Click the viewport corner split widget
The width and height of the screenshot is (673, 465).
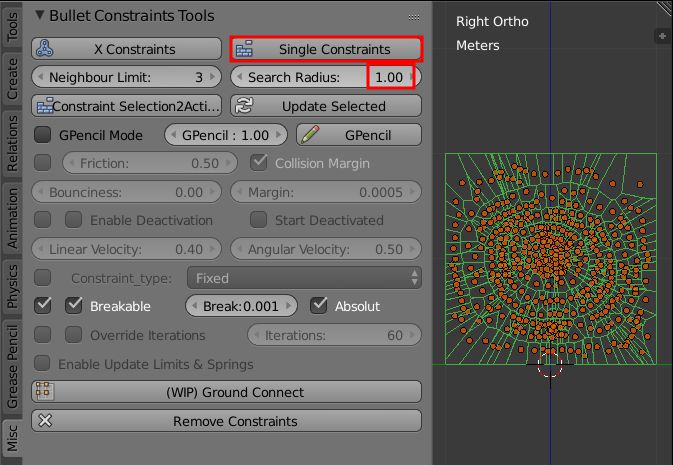pyautogui.click(x=664, y=9)
